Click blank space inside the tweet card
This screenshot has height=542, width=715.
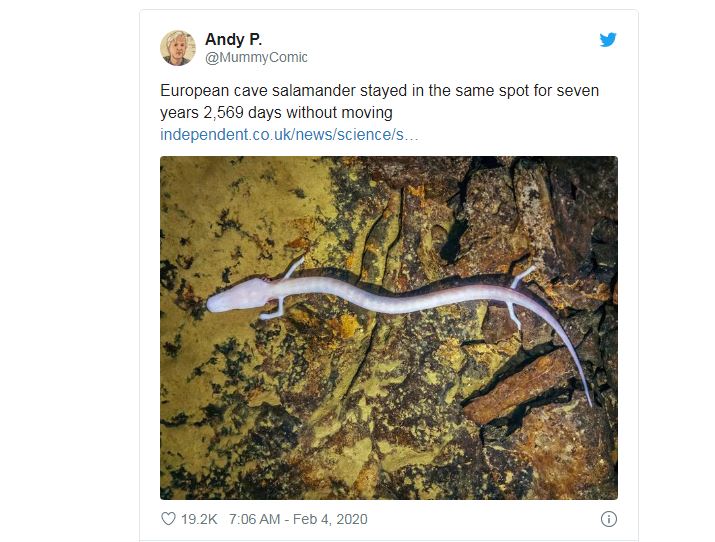click(456, 50)
